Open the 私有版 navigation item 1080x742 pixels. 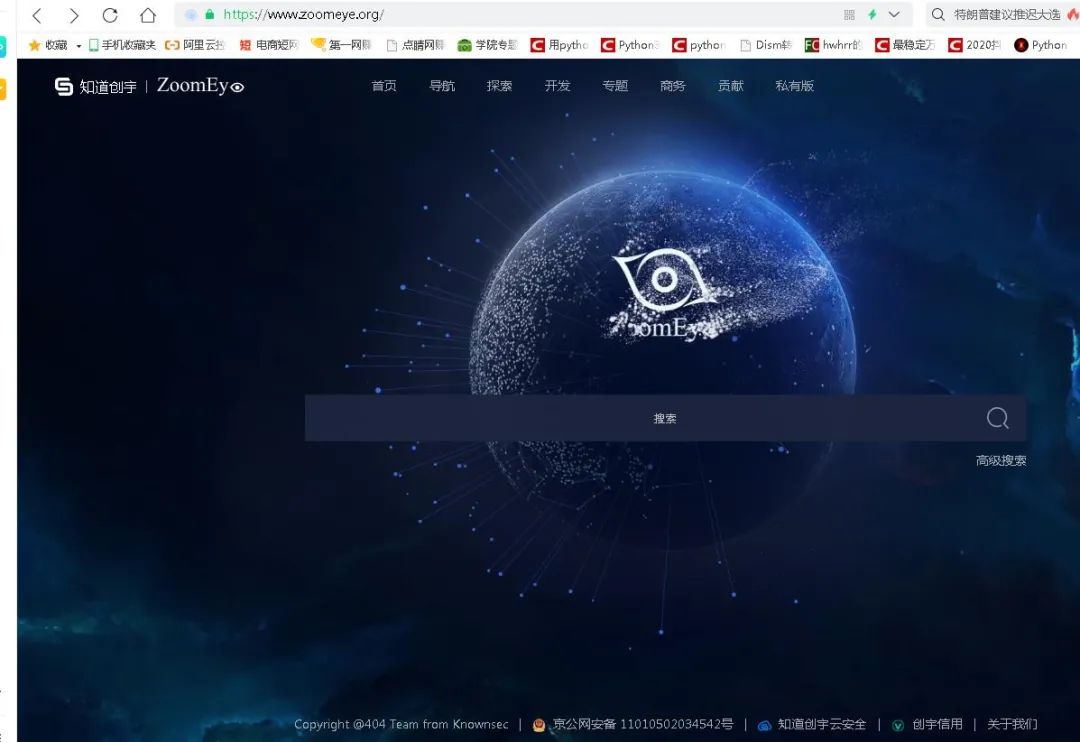[x=794, y=85]
